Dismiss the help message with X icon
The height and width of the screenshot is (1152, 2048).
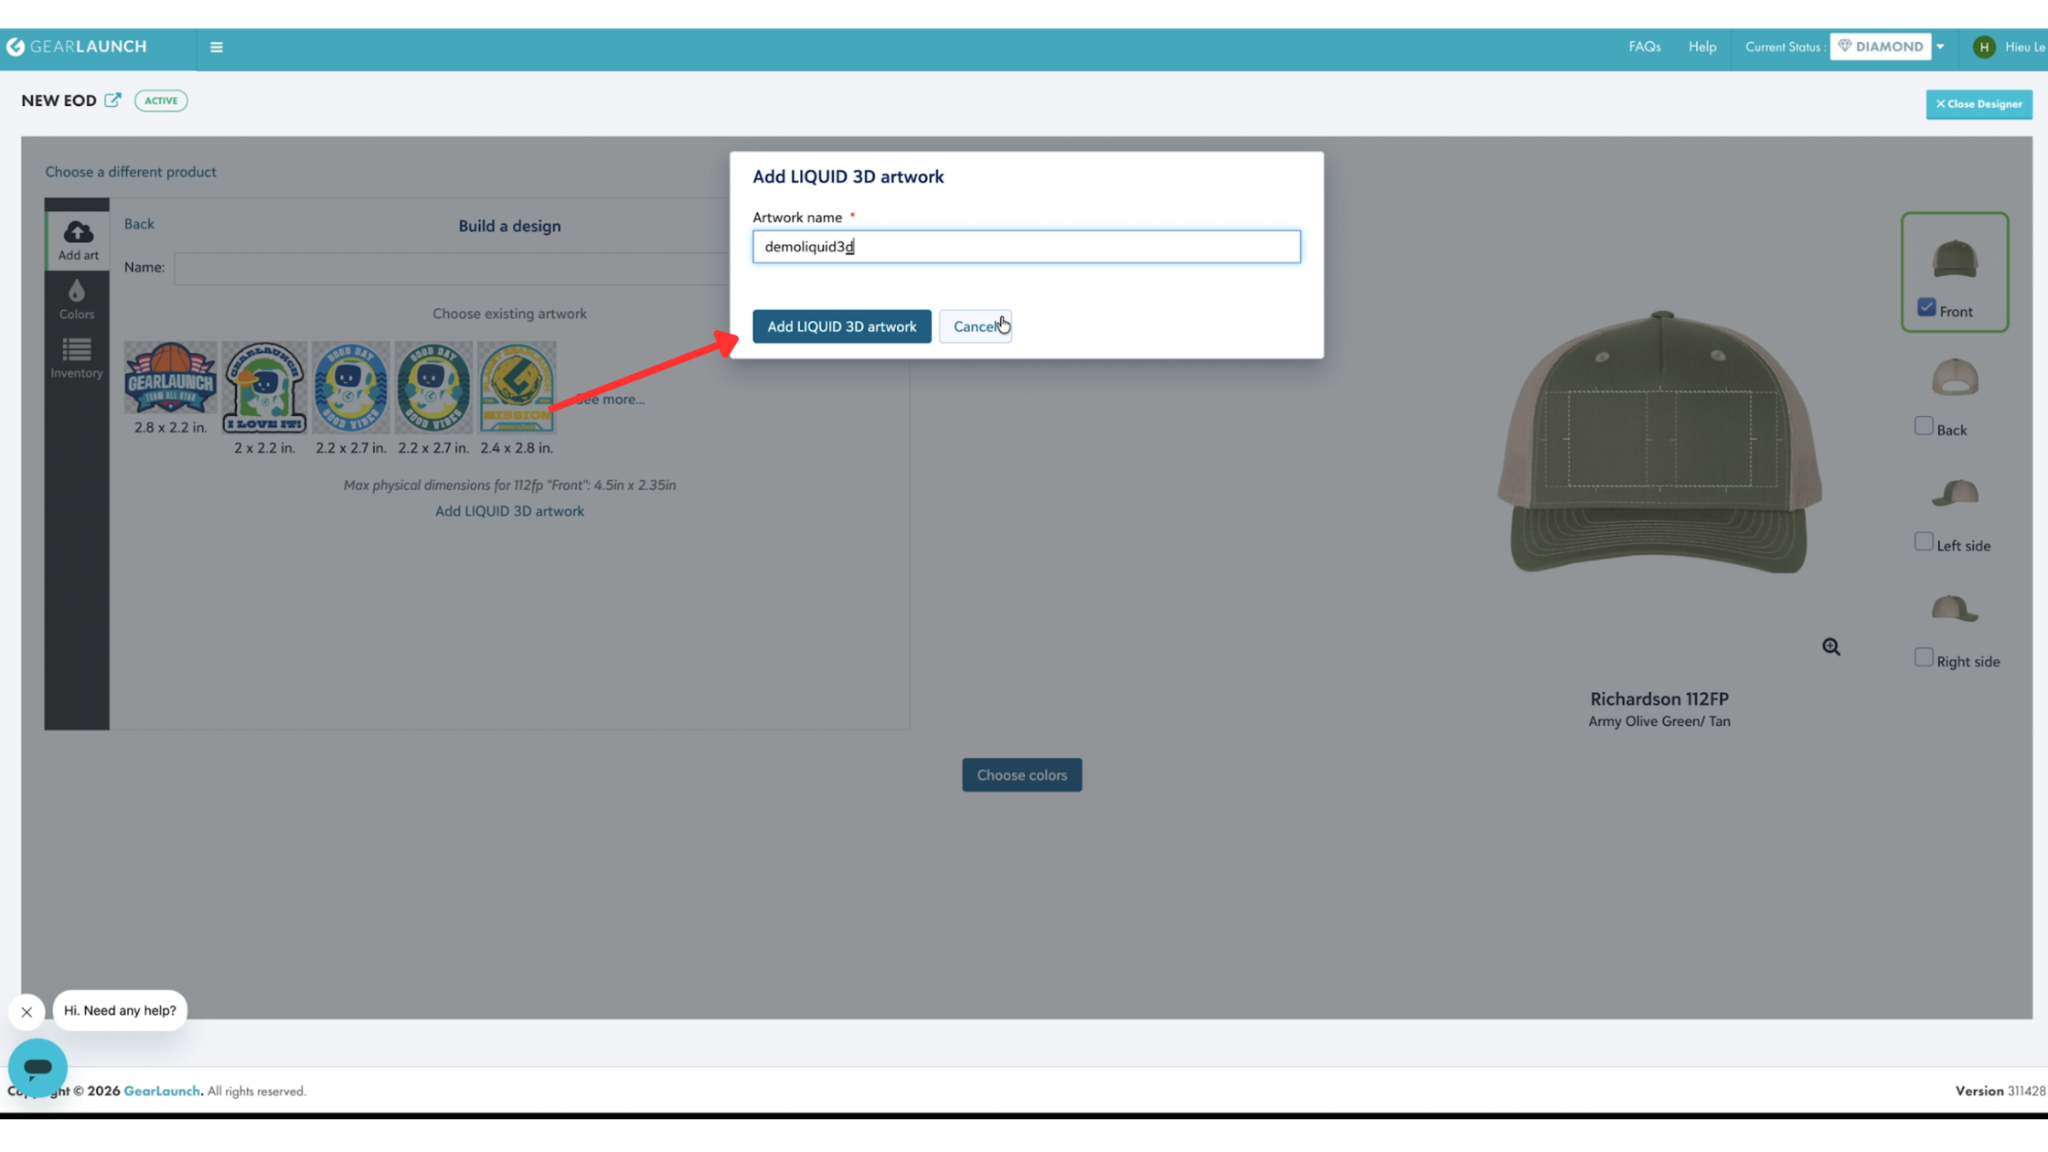click(x=27, y=1012)
